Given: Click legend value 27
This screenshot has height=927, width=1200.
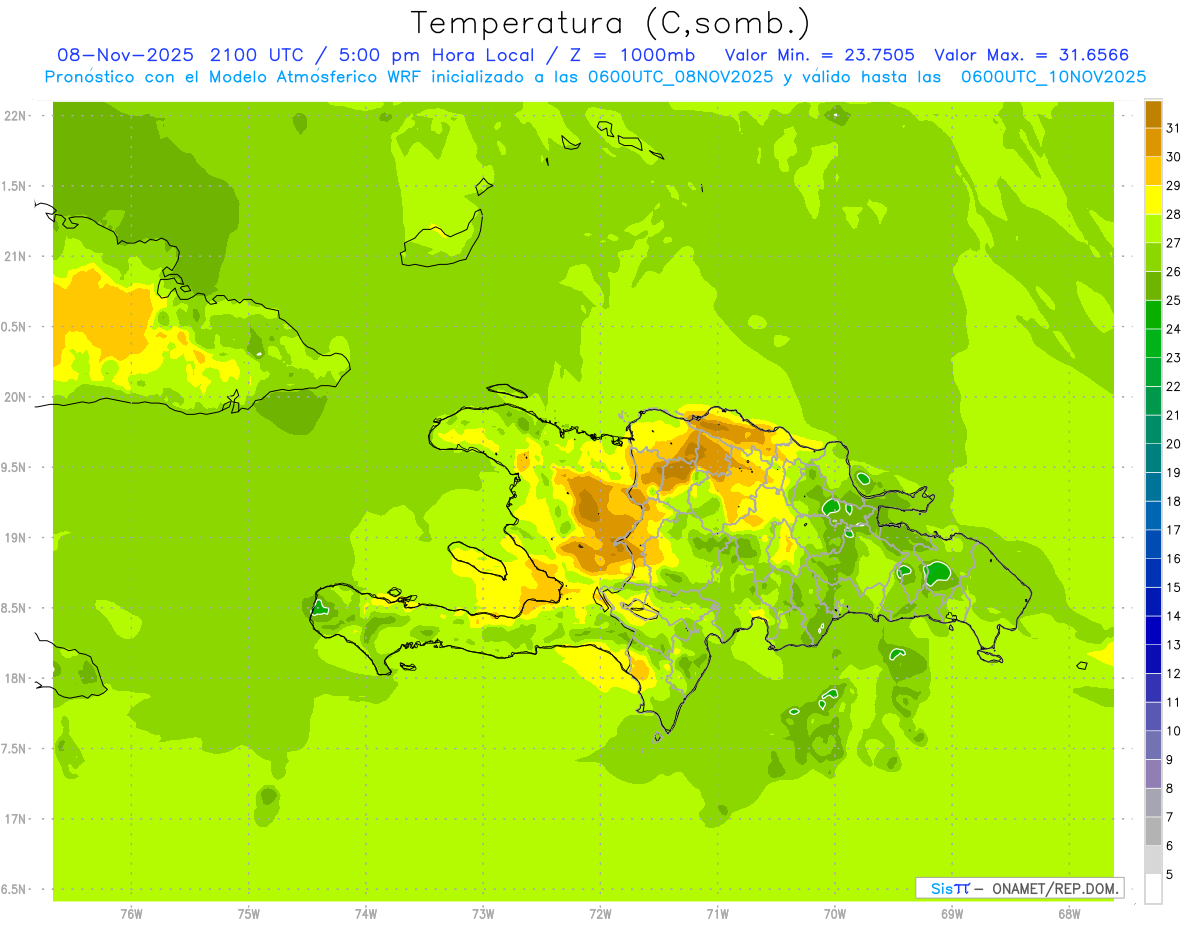Looking at the screenshot, I should 1174,243.
